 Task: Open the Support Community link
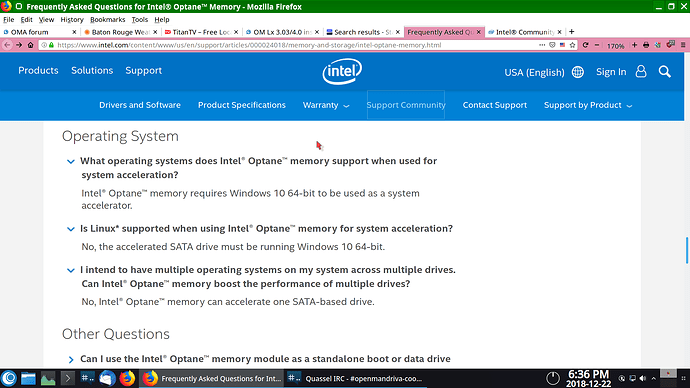(x=406, y=105)
